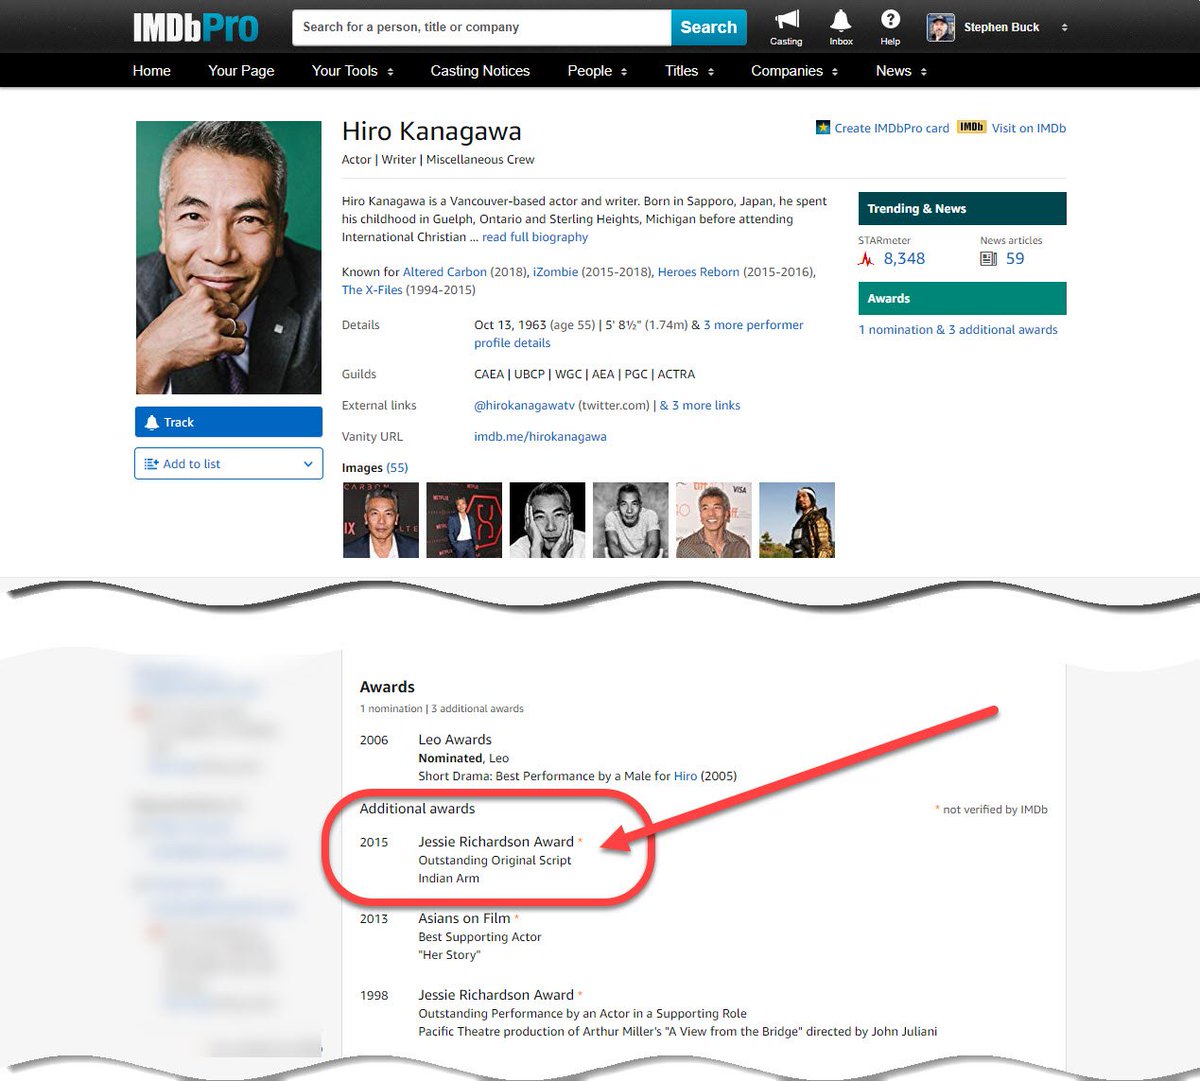1200x1081 pixels.
Task: Open the first image thumbnail with Carbon backdrop
Action: pyautogui.click(x=381, y=520)
